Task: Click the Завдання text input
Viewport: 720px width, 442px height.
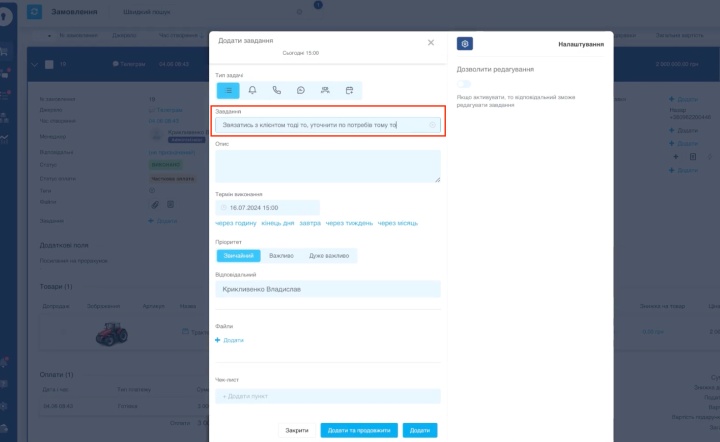Action: point(328,125)
